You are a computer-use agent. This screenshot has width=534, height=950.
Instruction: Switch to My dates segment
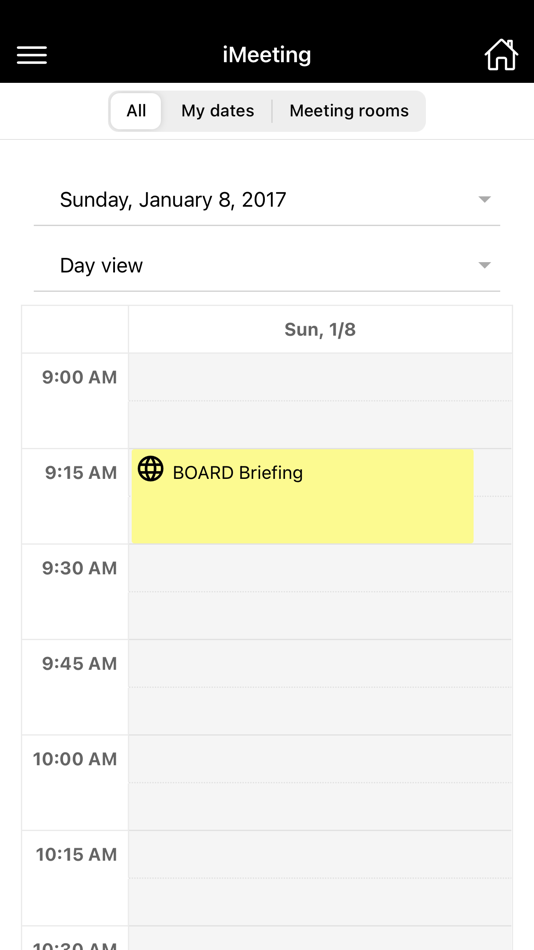pyautogui.click(x=218, y=111)
